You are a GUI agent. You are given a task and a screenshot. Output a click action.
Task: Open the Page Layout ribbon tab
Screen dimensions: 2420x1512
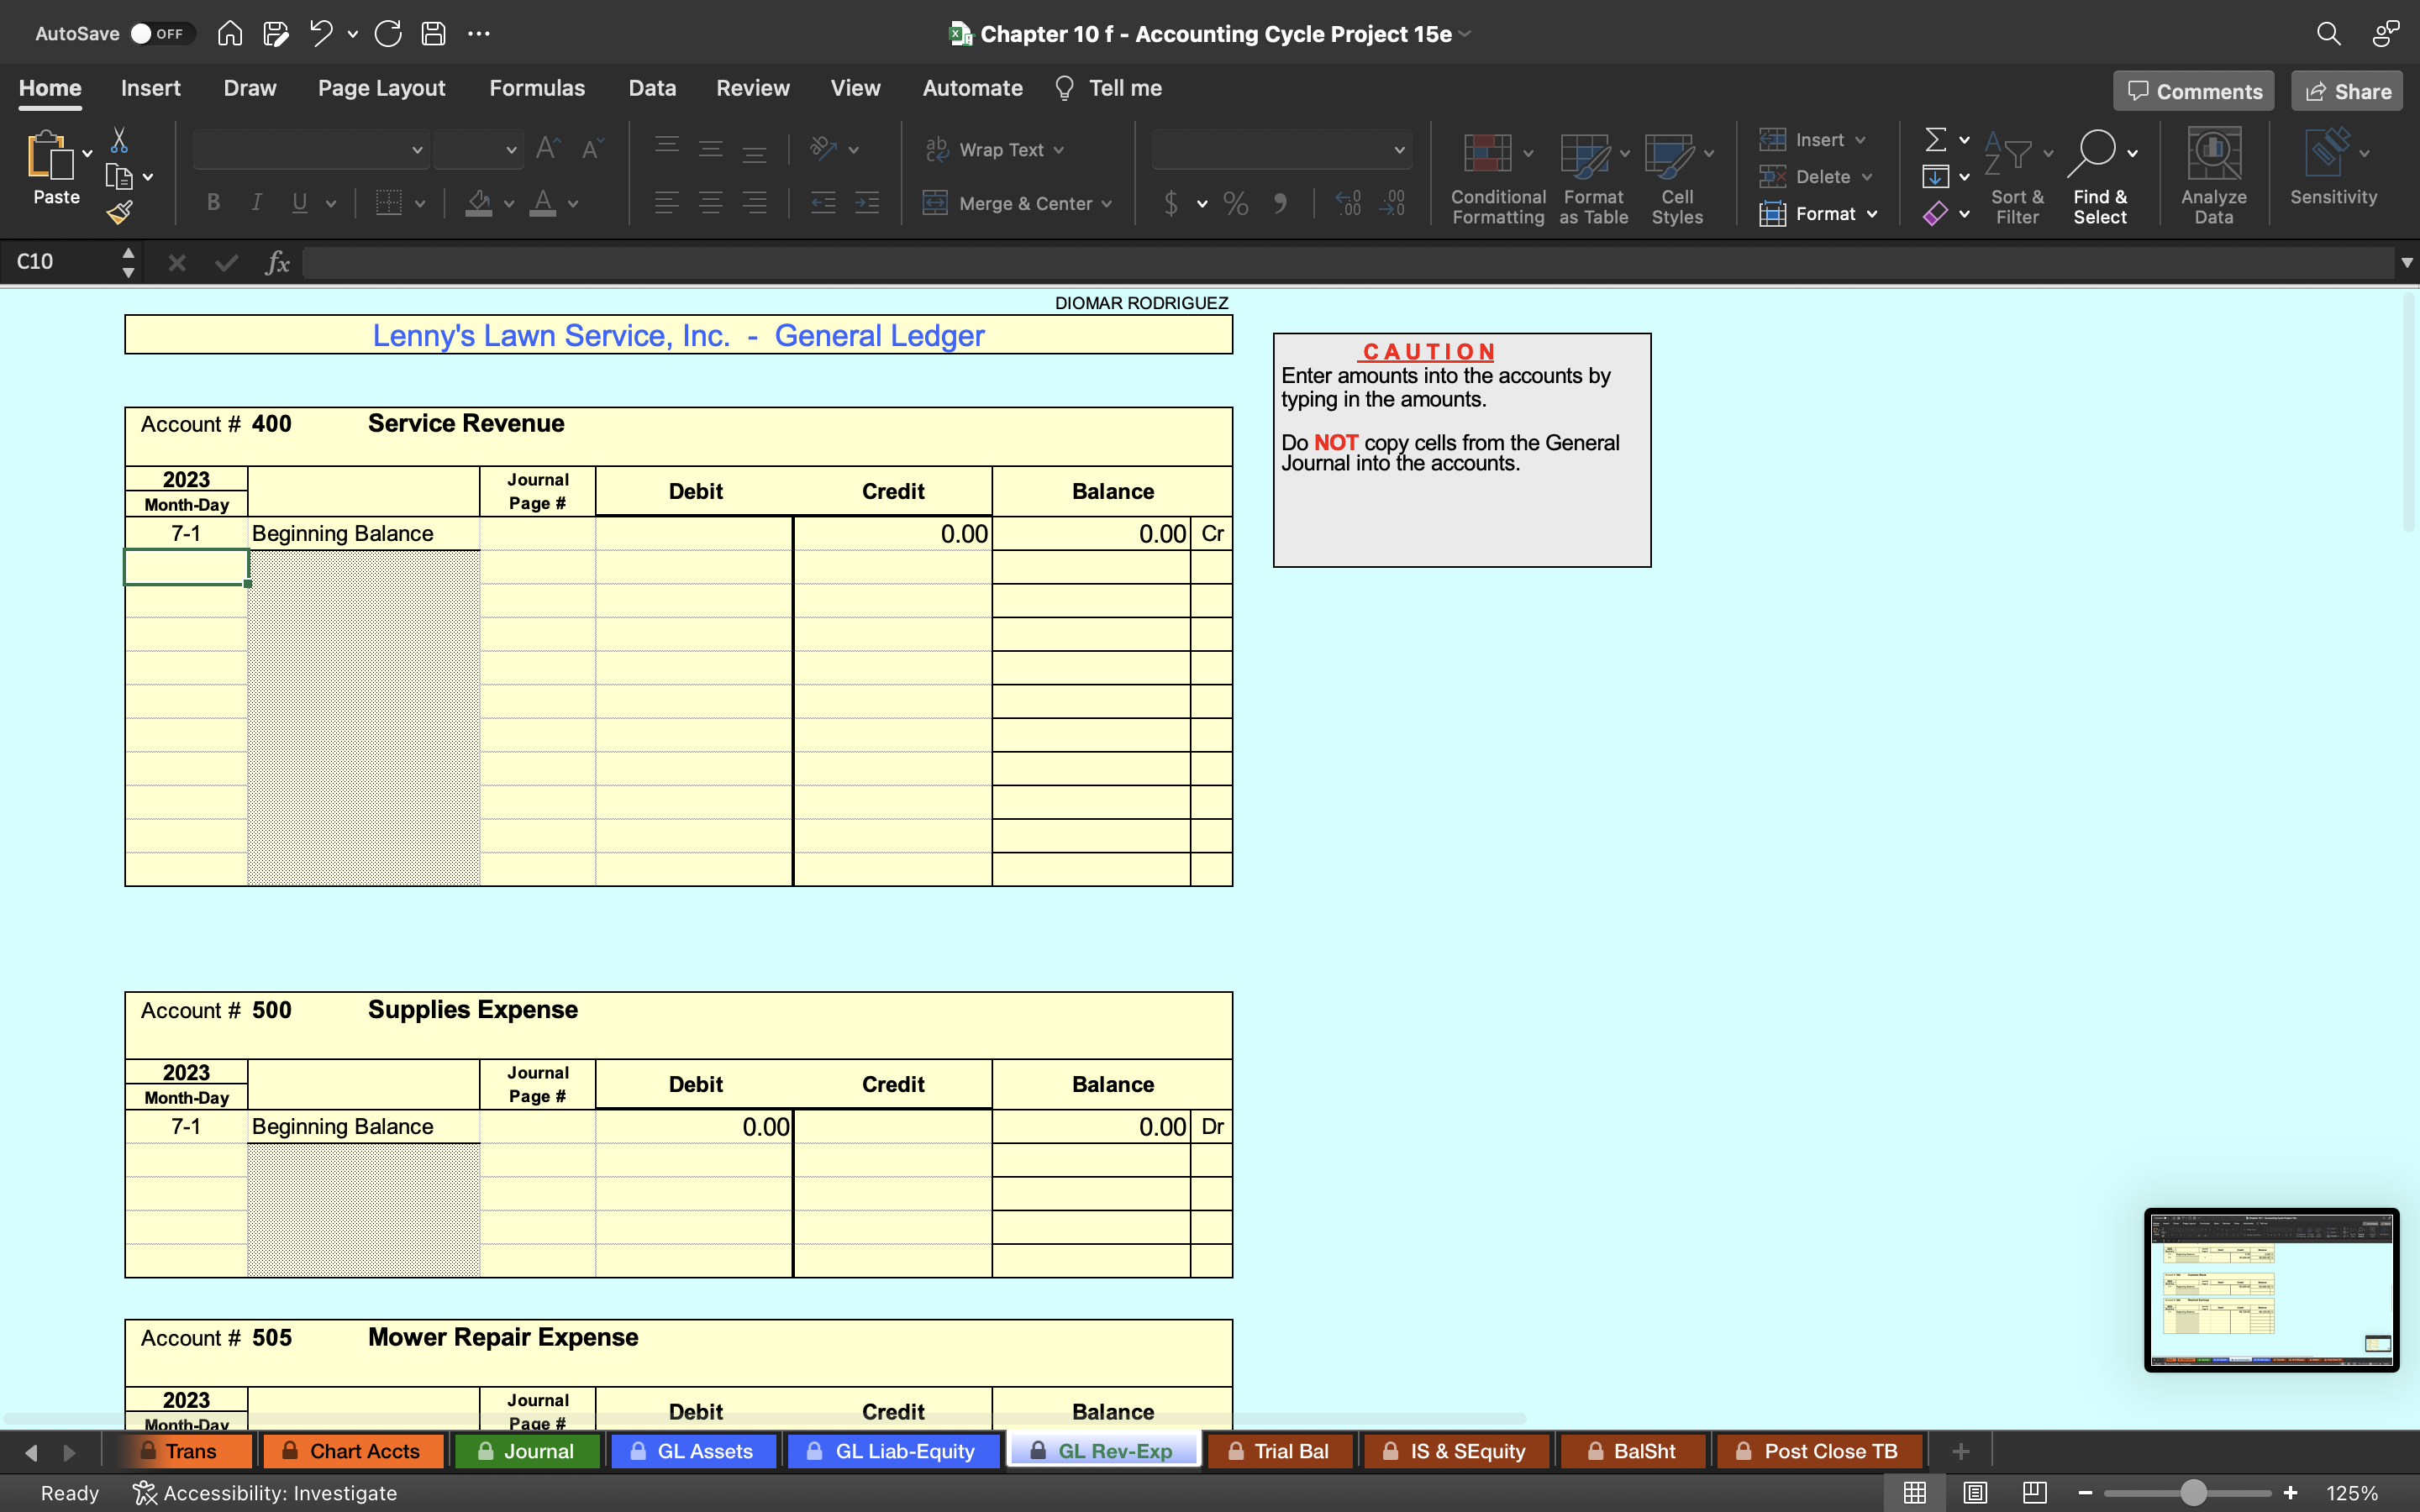click(381, 88)
